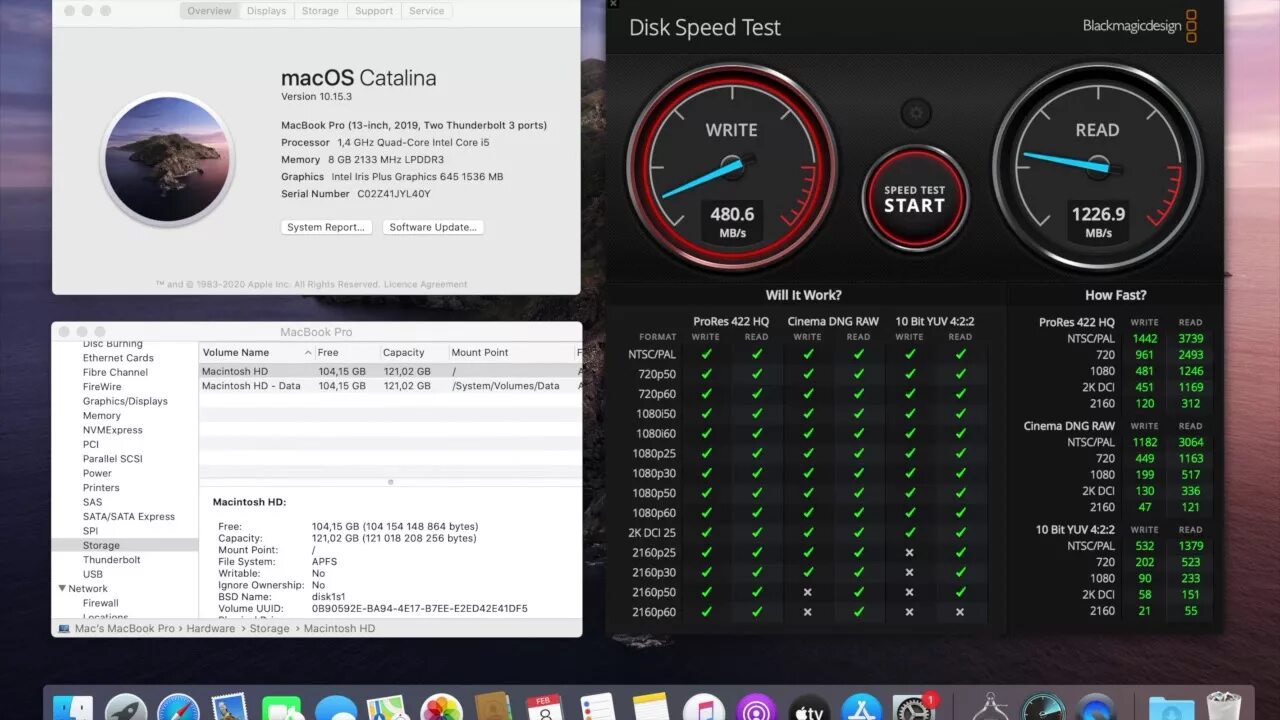1280x720 pixels.
Task: Open System Preferences with badge in Dock
Action: coord(913,708)
